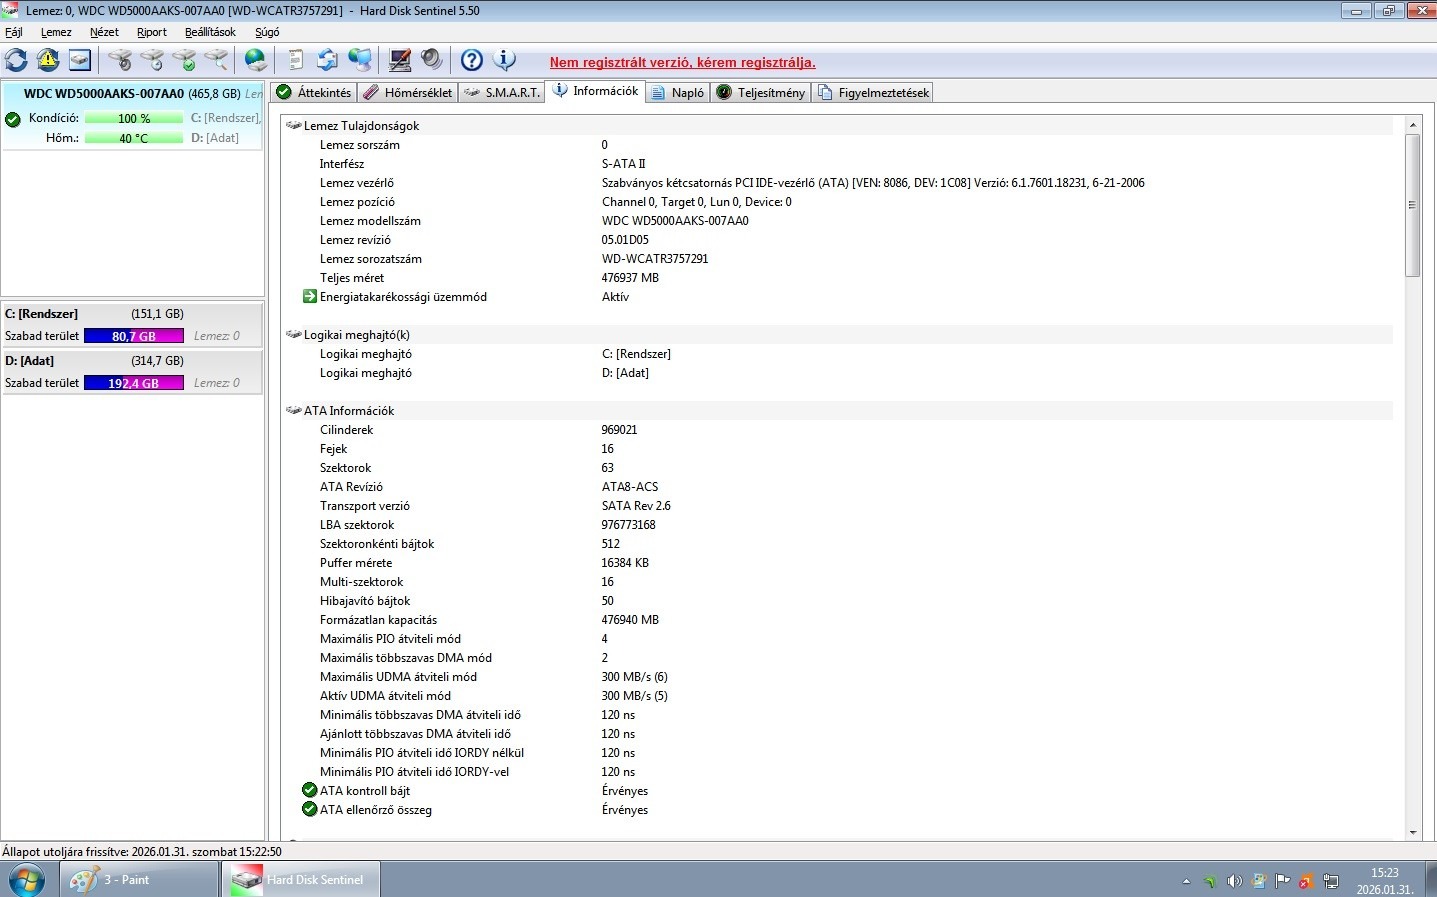The image size is (1437, 897).
Task: Click the vertical scrollbar thumb
Action: click(1413, 205)
